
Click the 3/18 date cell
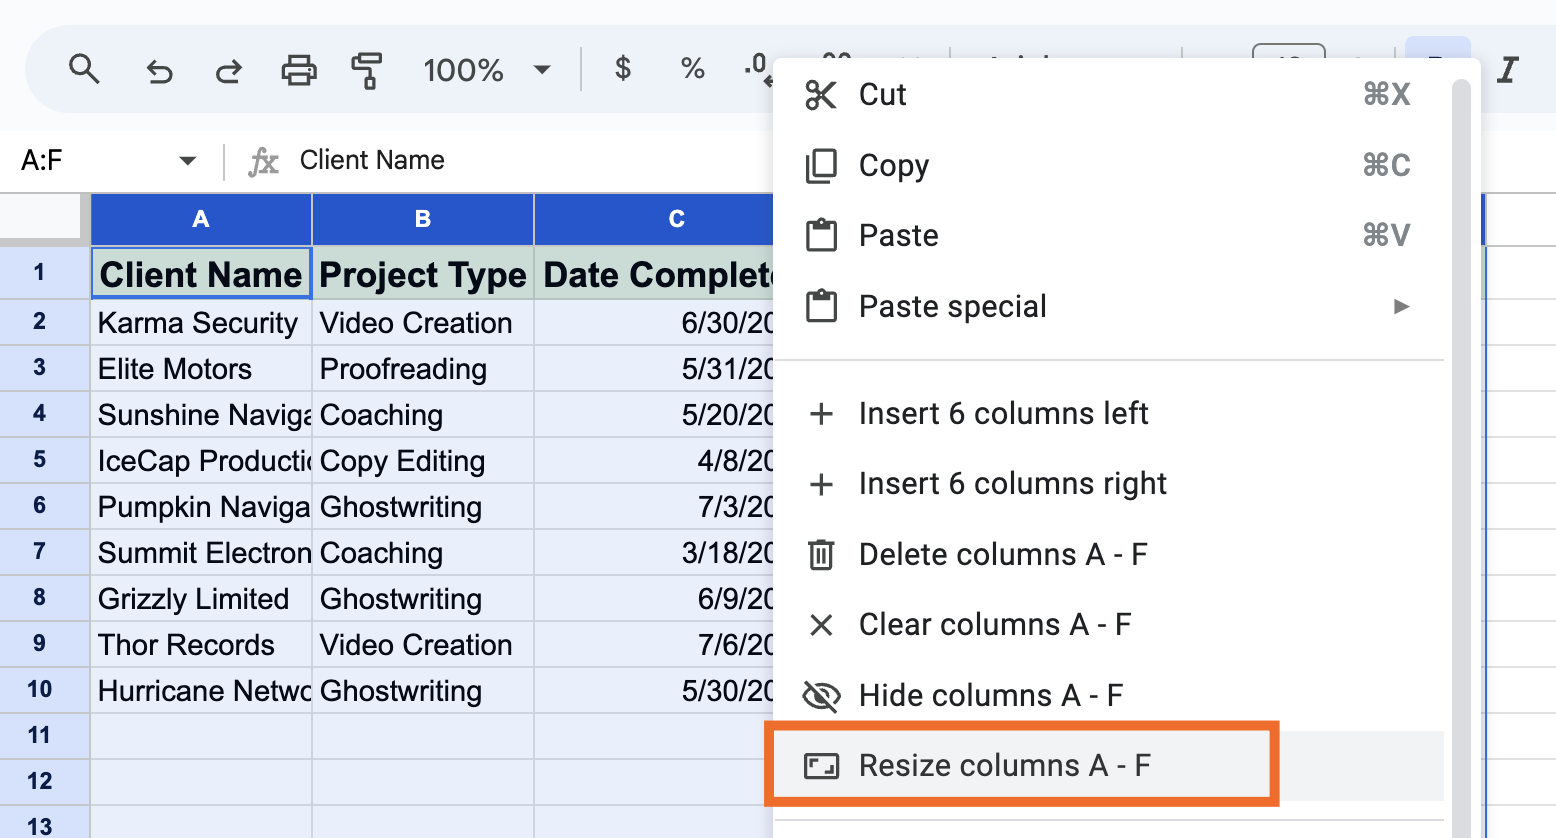tap(654, 553)
